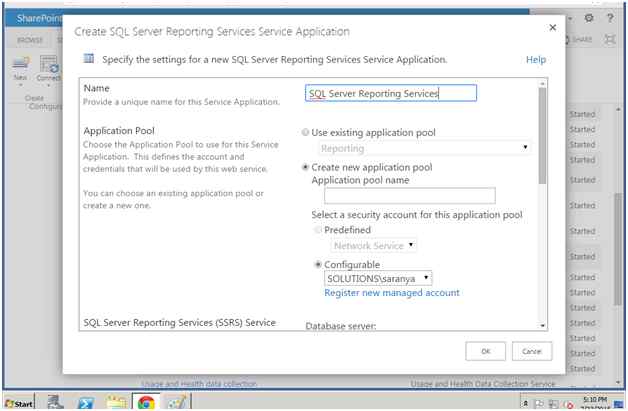Open the Reporting application pool dropdown

tap(425, 148)
